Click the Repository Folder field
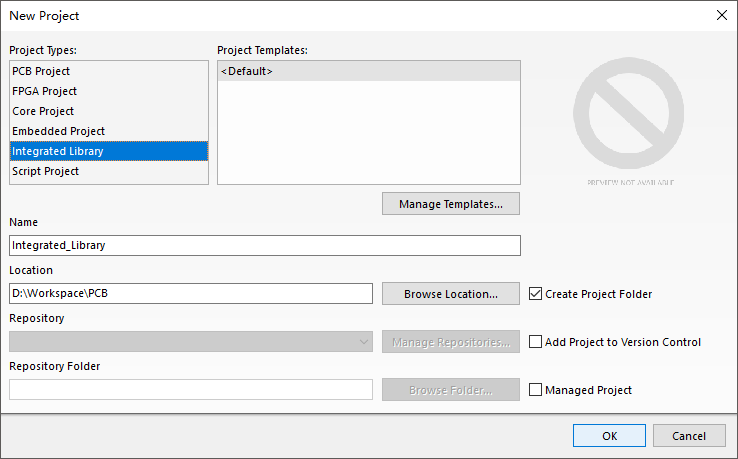This screenshot has height=459, width=738. (x=190, y=390)
